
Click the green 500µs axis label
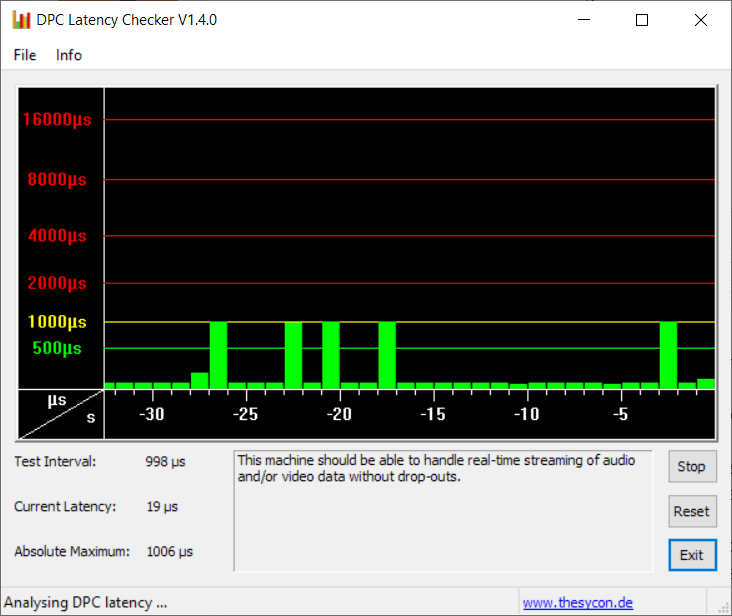coord(57,348)
